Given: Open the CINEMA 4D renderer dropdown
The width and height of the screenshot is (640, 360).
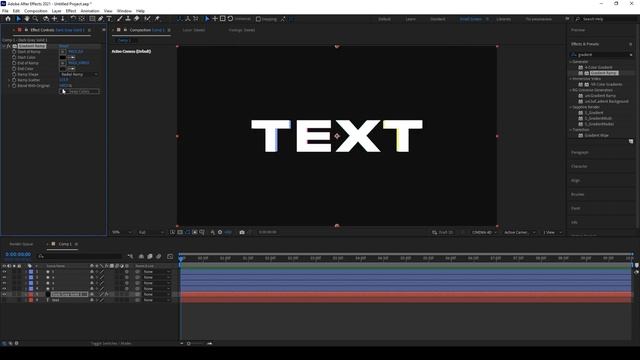Looking at the screenshot, I should click(x=484, y=232).
